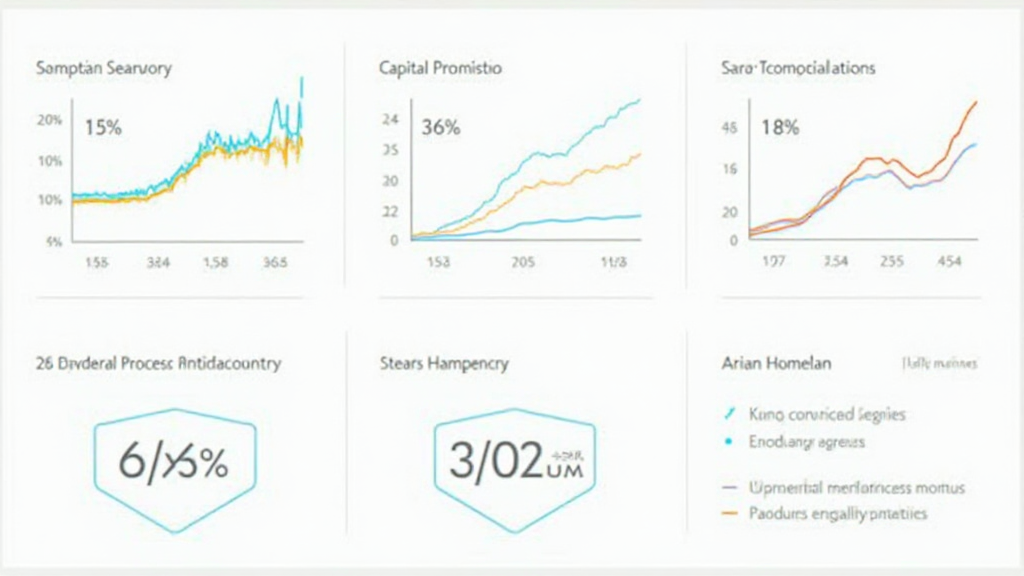
Task: Click the 15% value on the first chart
Action: [x=103, y=128]
